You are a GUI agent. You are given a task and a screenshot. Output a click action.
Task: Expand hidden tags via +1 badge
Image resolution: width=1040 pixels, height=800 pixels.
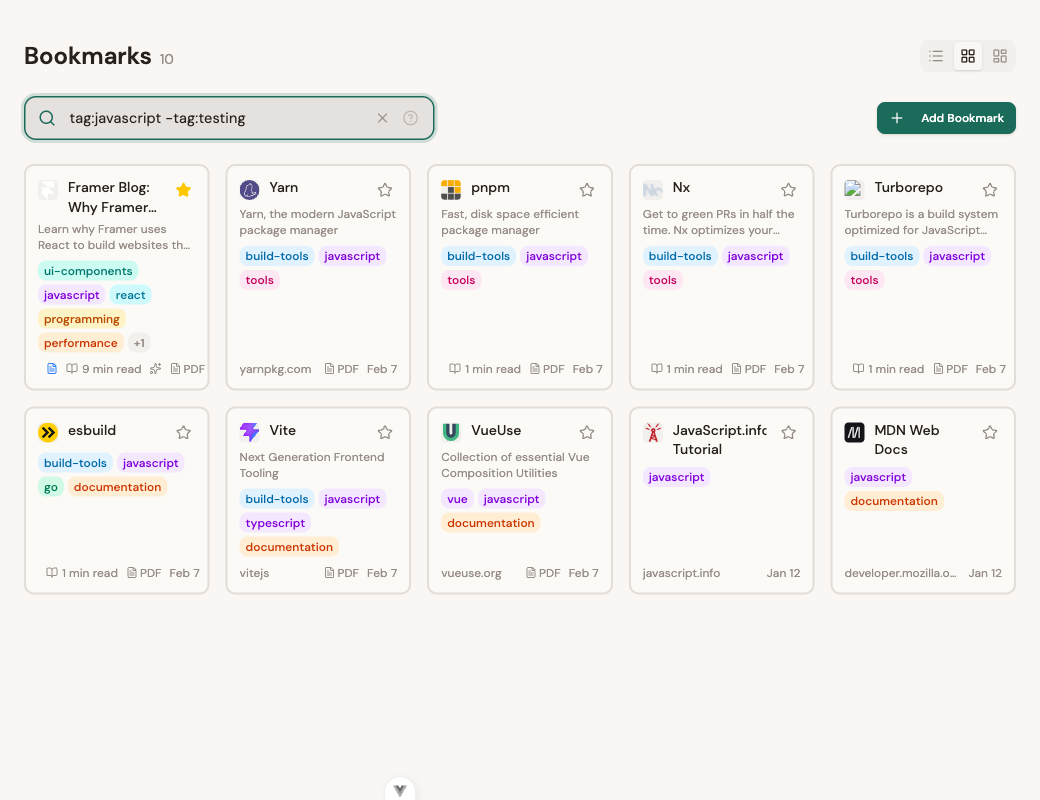139,343
